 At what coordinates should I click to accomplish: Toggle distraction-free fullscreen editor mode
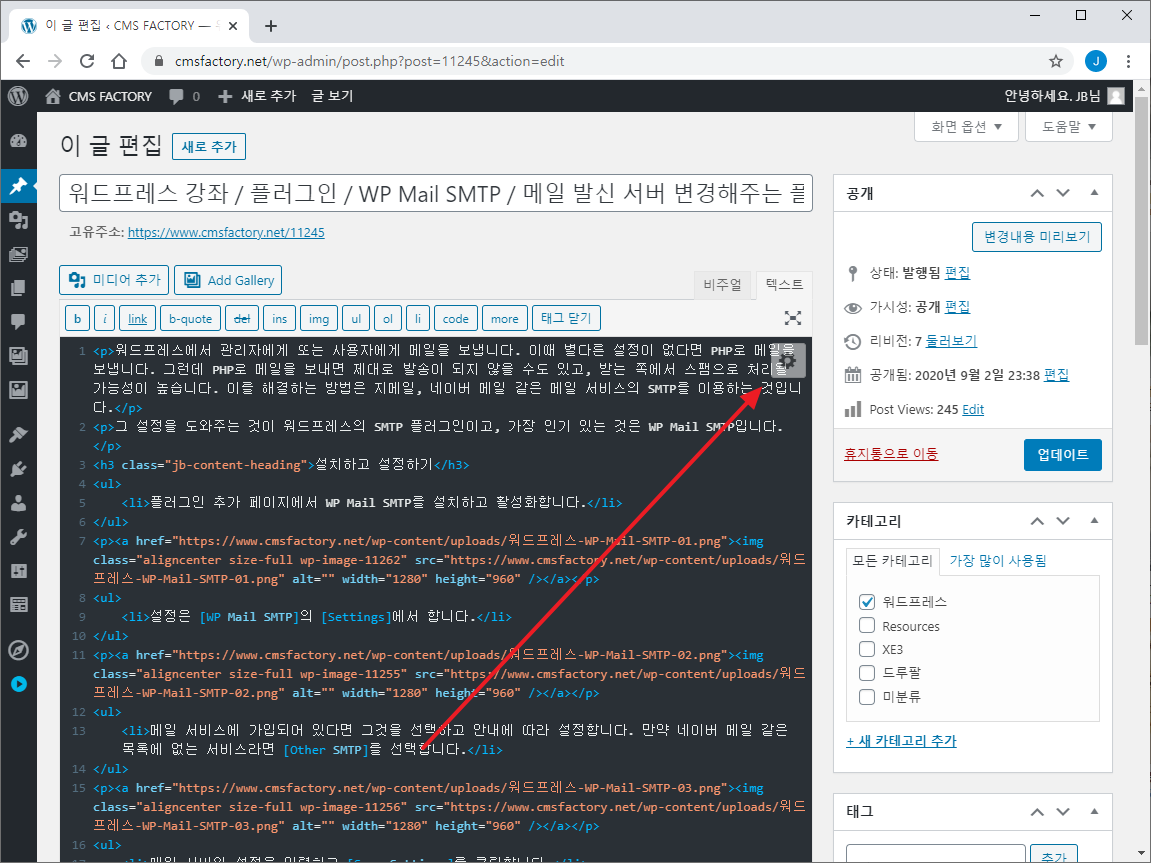click(x=793, y=318)
